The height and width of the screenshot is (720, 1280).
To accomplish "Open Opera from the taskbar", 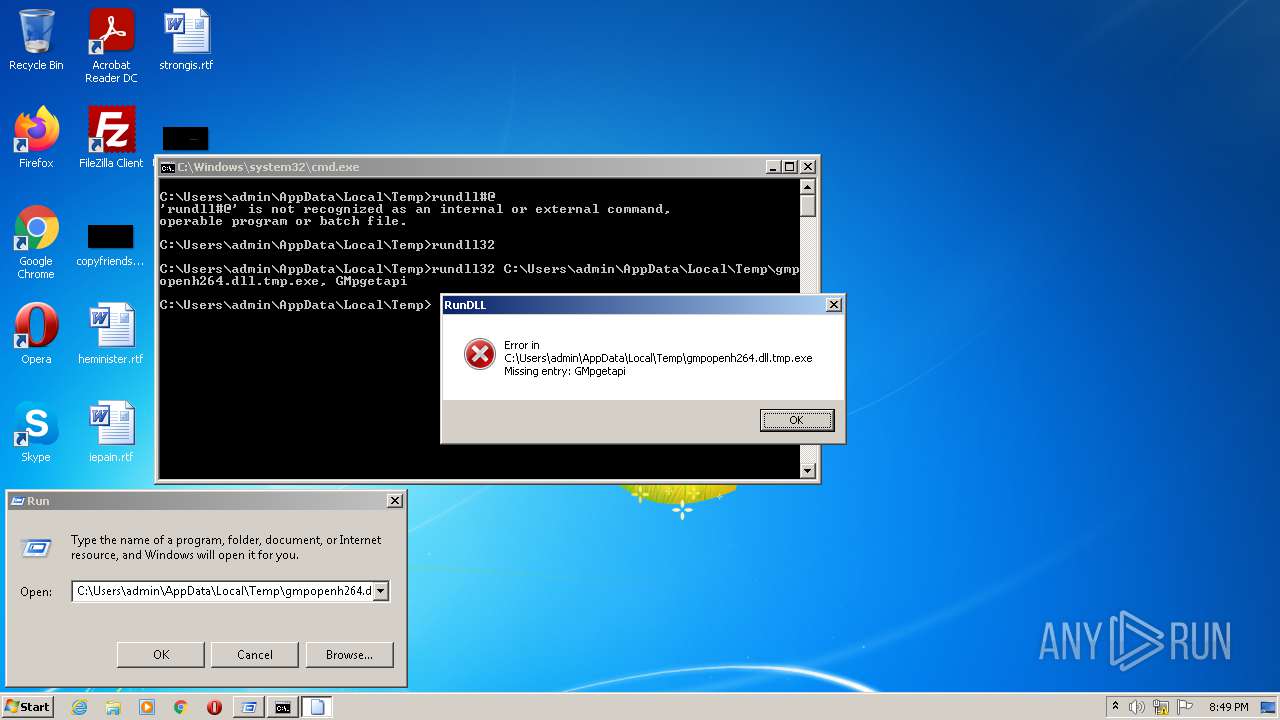I will coord(214,707).
